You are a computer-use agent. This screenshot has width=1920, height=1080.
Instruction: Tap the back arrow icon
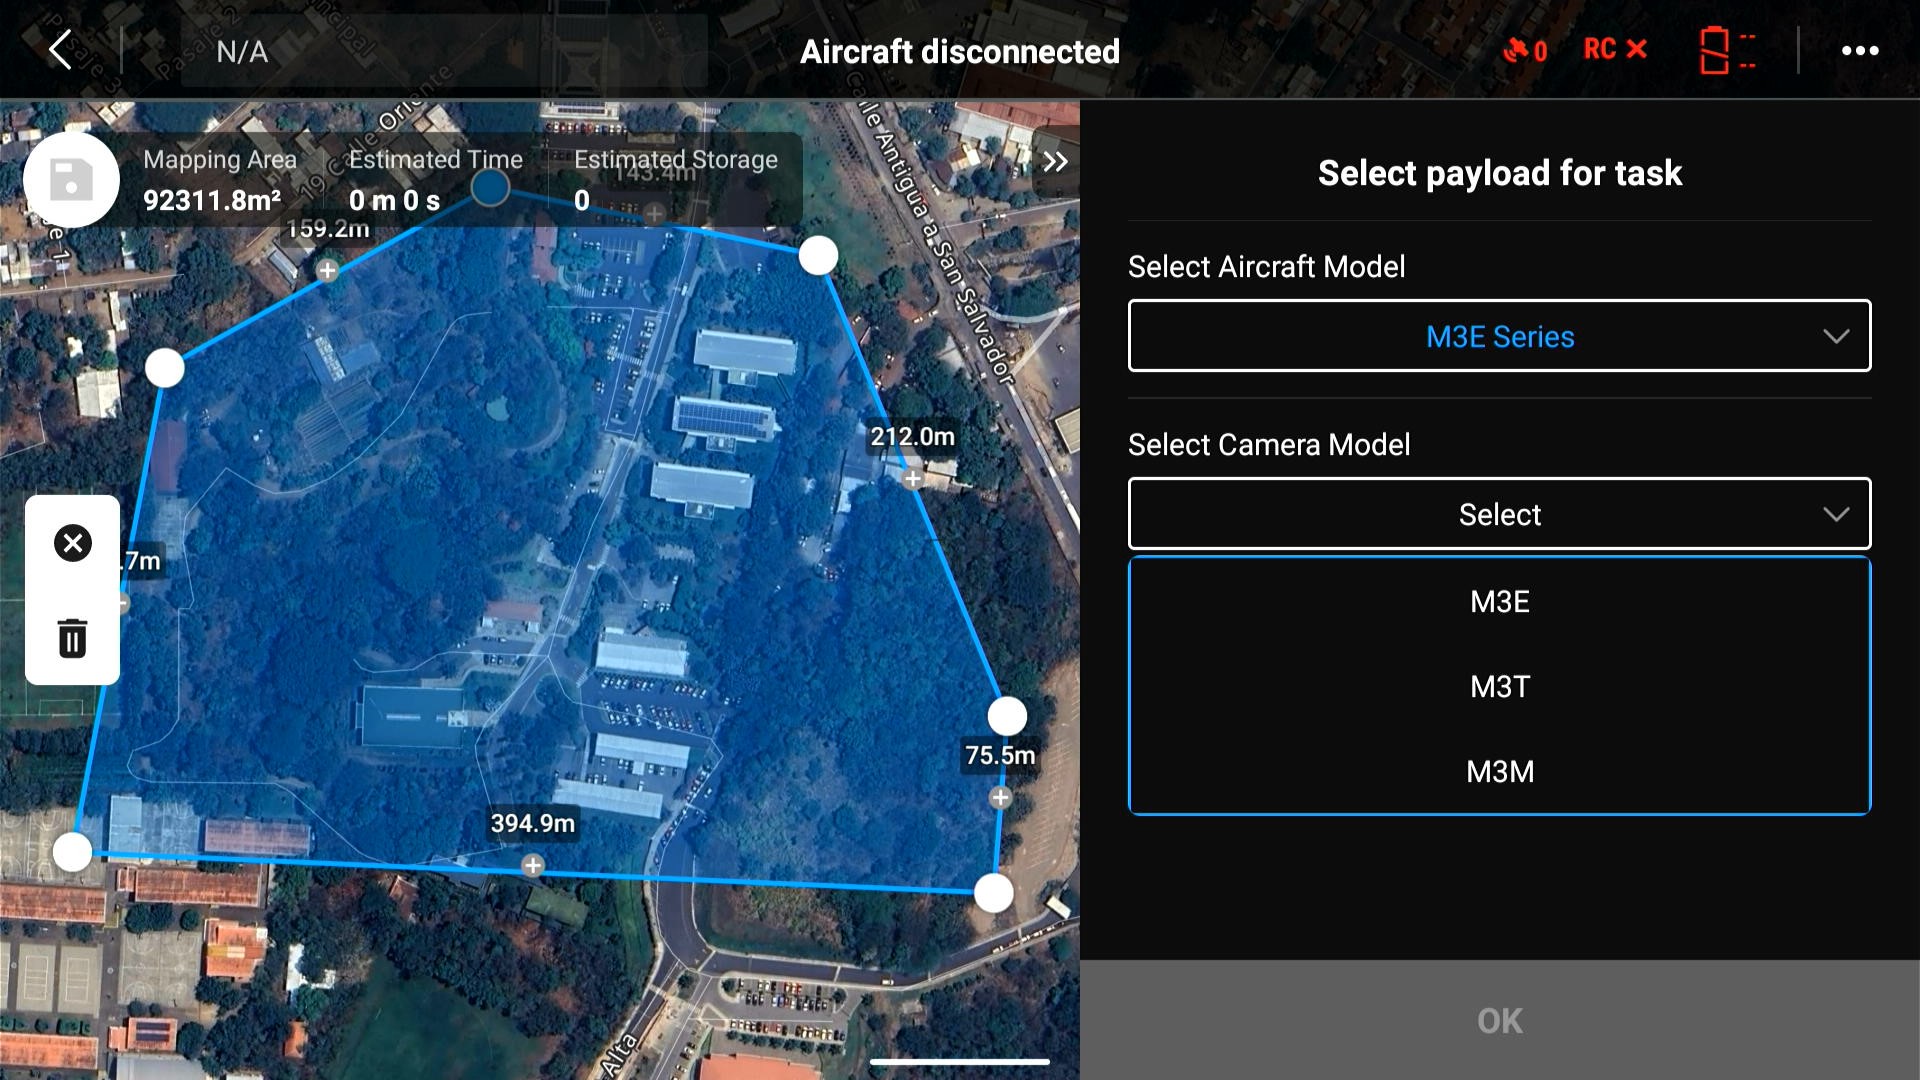tap(61, 49)
